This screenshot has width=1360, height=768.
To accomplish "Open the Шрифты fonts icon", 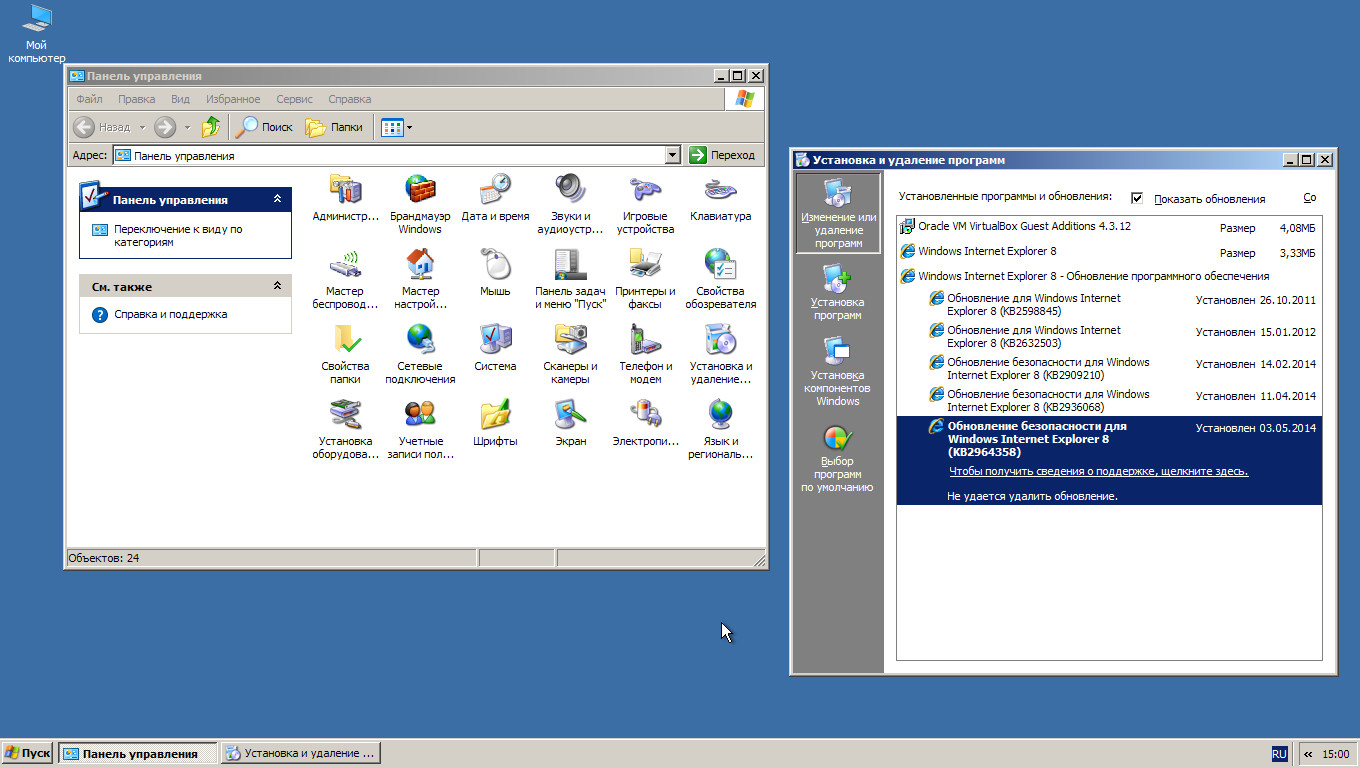I will (x=495, y=422).
